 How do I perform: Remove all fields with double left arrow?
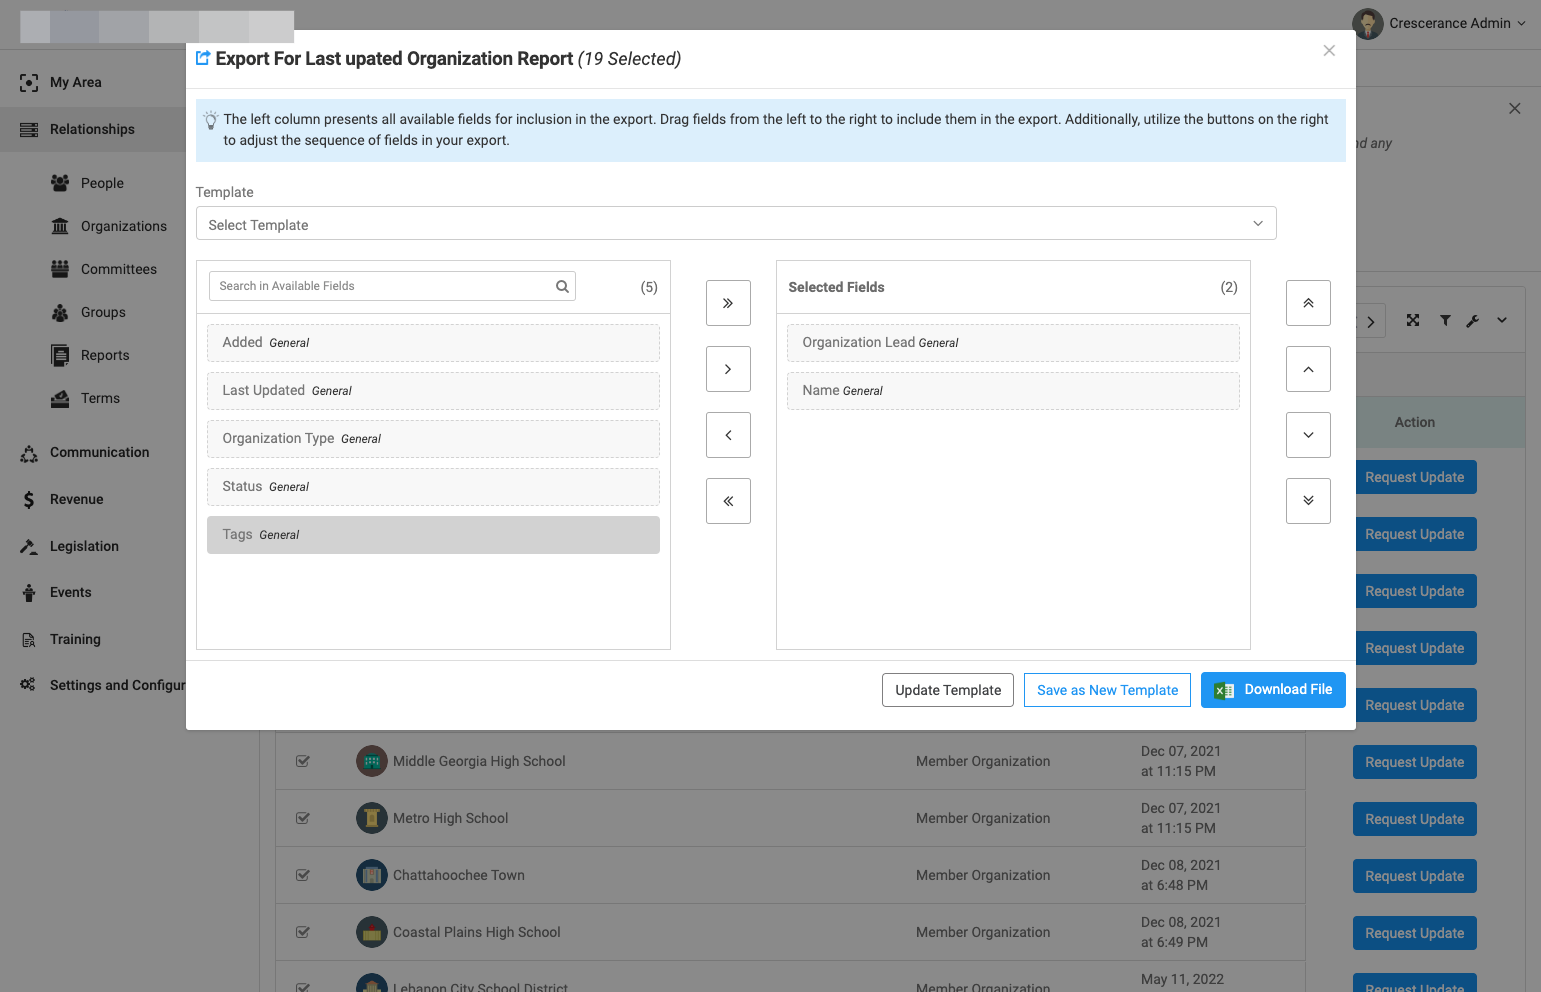point(728,501)
